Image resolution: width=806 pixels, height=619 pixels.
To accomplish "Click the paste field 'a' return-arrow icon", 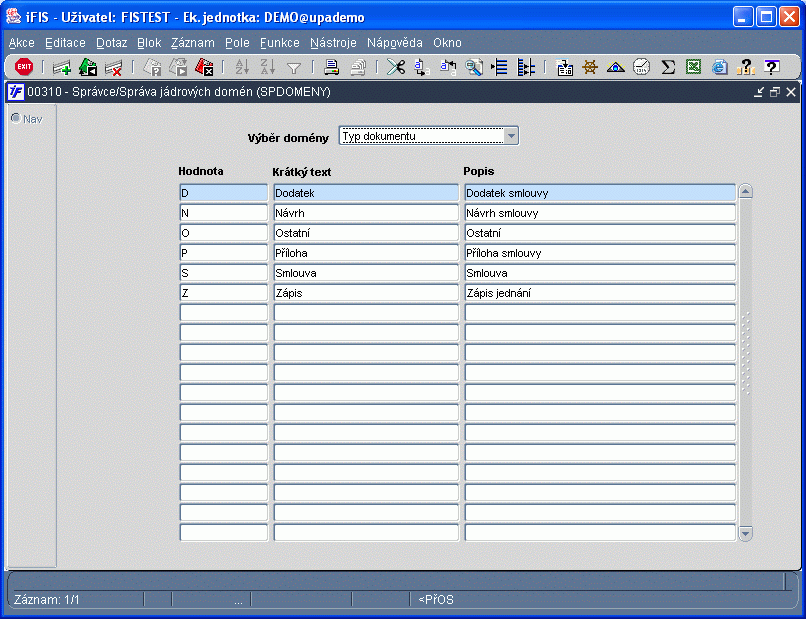I will tap(448, 67).
